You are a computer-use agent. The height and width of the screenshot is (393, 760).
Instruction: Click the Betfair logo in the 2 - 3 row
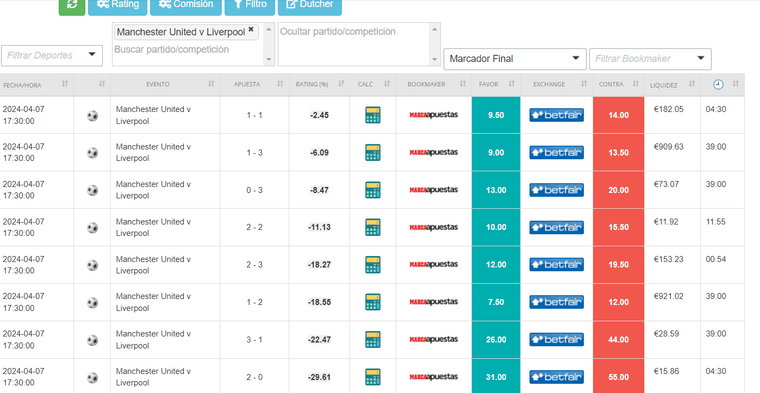click(556, 265)
